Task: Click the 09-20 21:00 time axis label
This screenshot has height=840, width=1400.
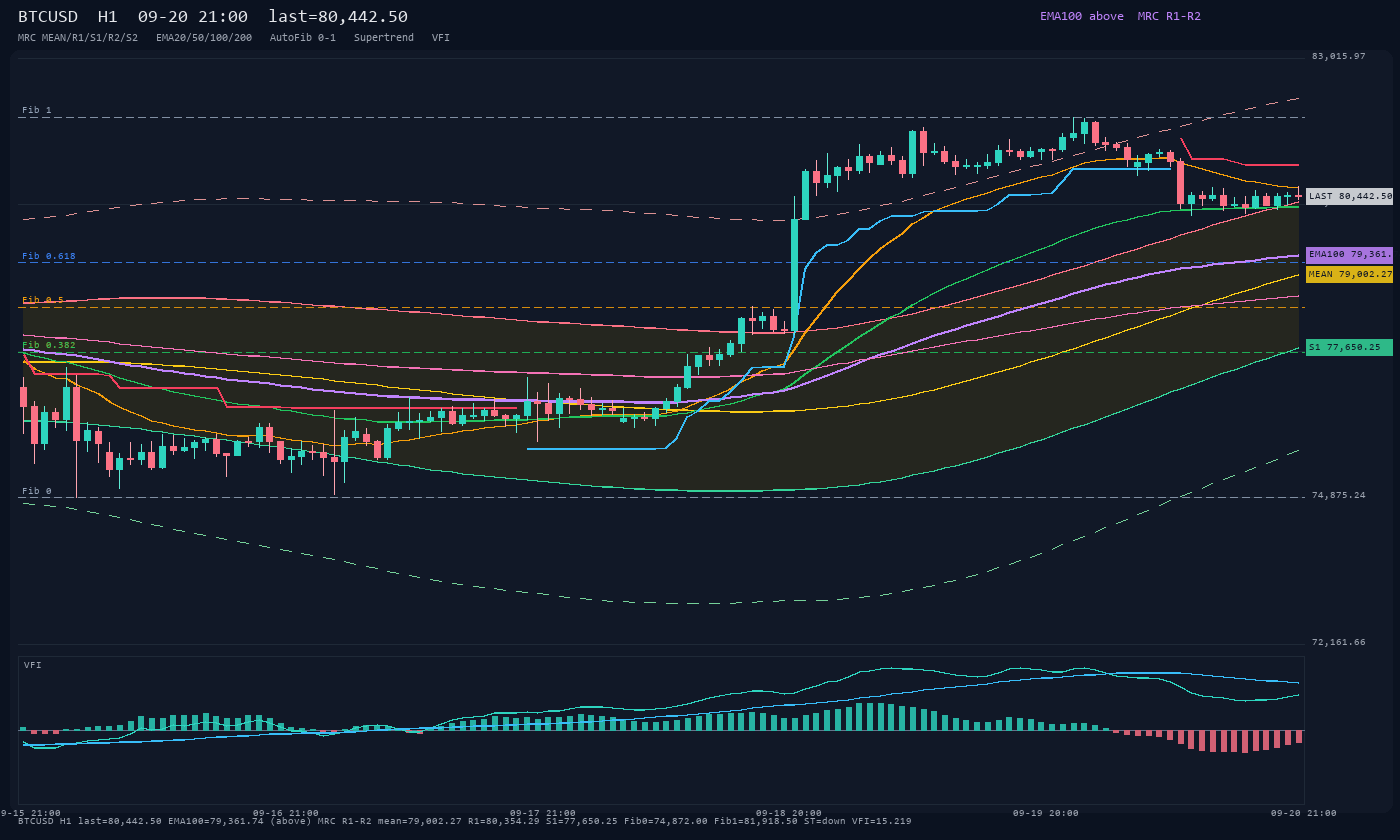Action: 1304,813
